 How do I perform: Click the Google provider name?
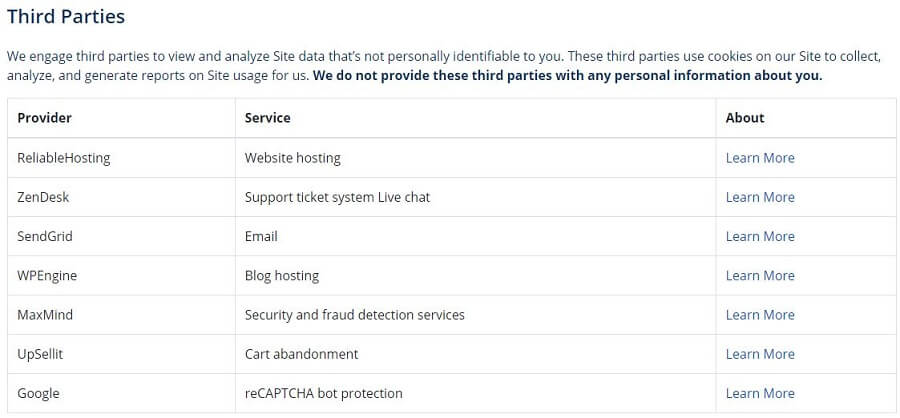38,393
